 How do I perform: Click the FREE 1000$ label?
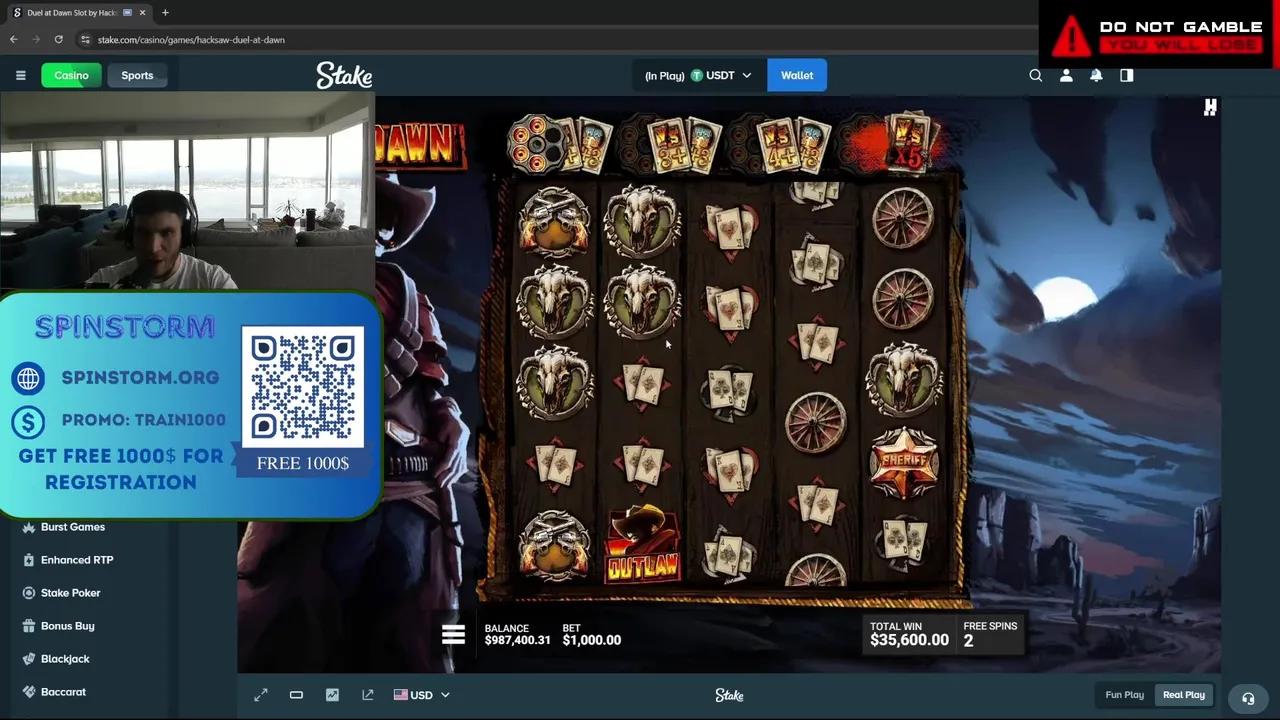[302, 463]
